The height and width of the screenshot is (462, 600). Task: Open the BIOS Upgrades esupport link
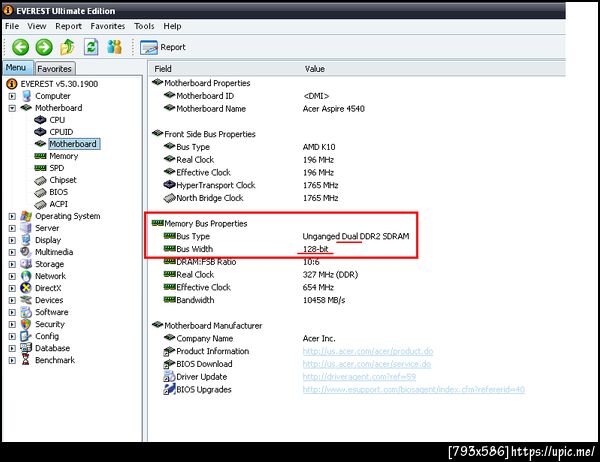tap(413, 390)
